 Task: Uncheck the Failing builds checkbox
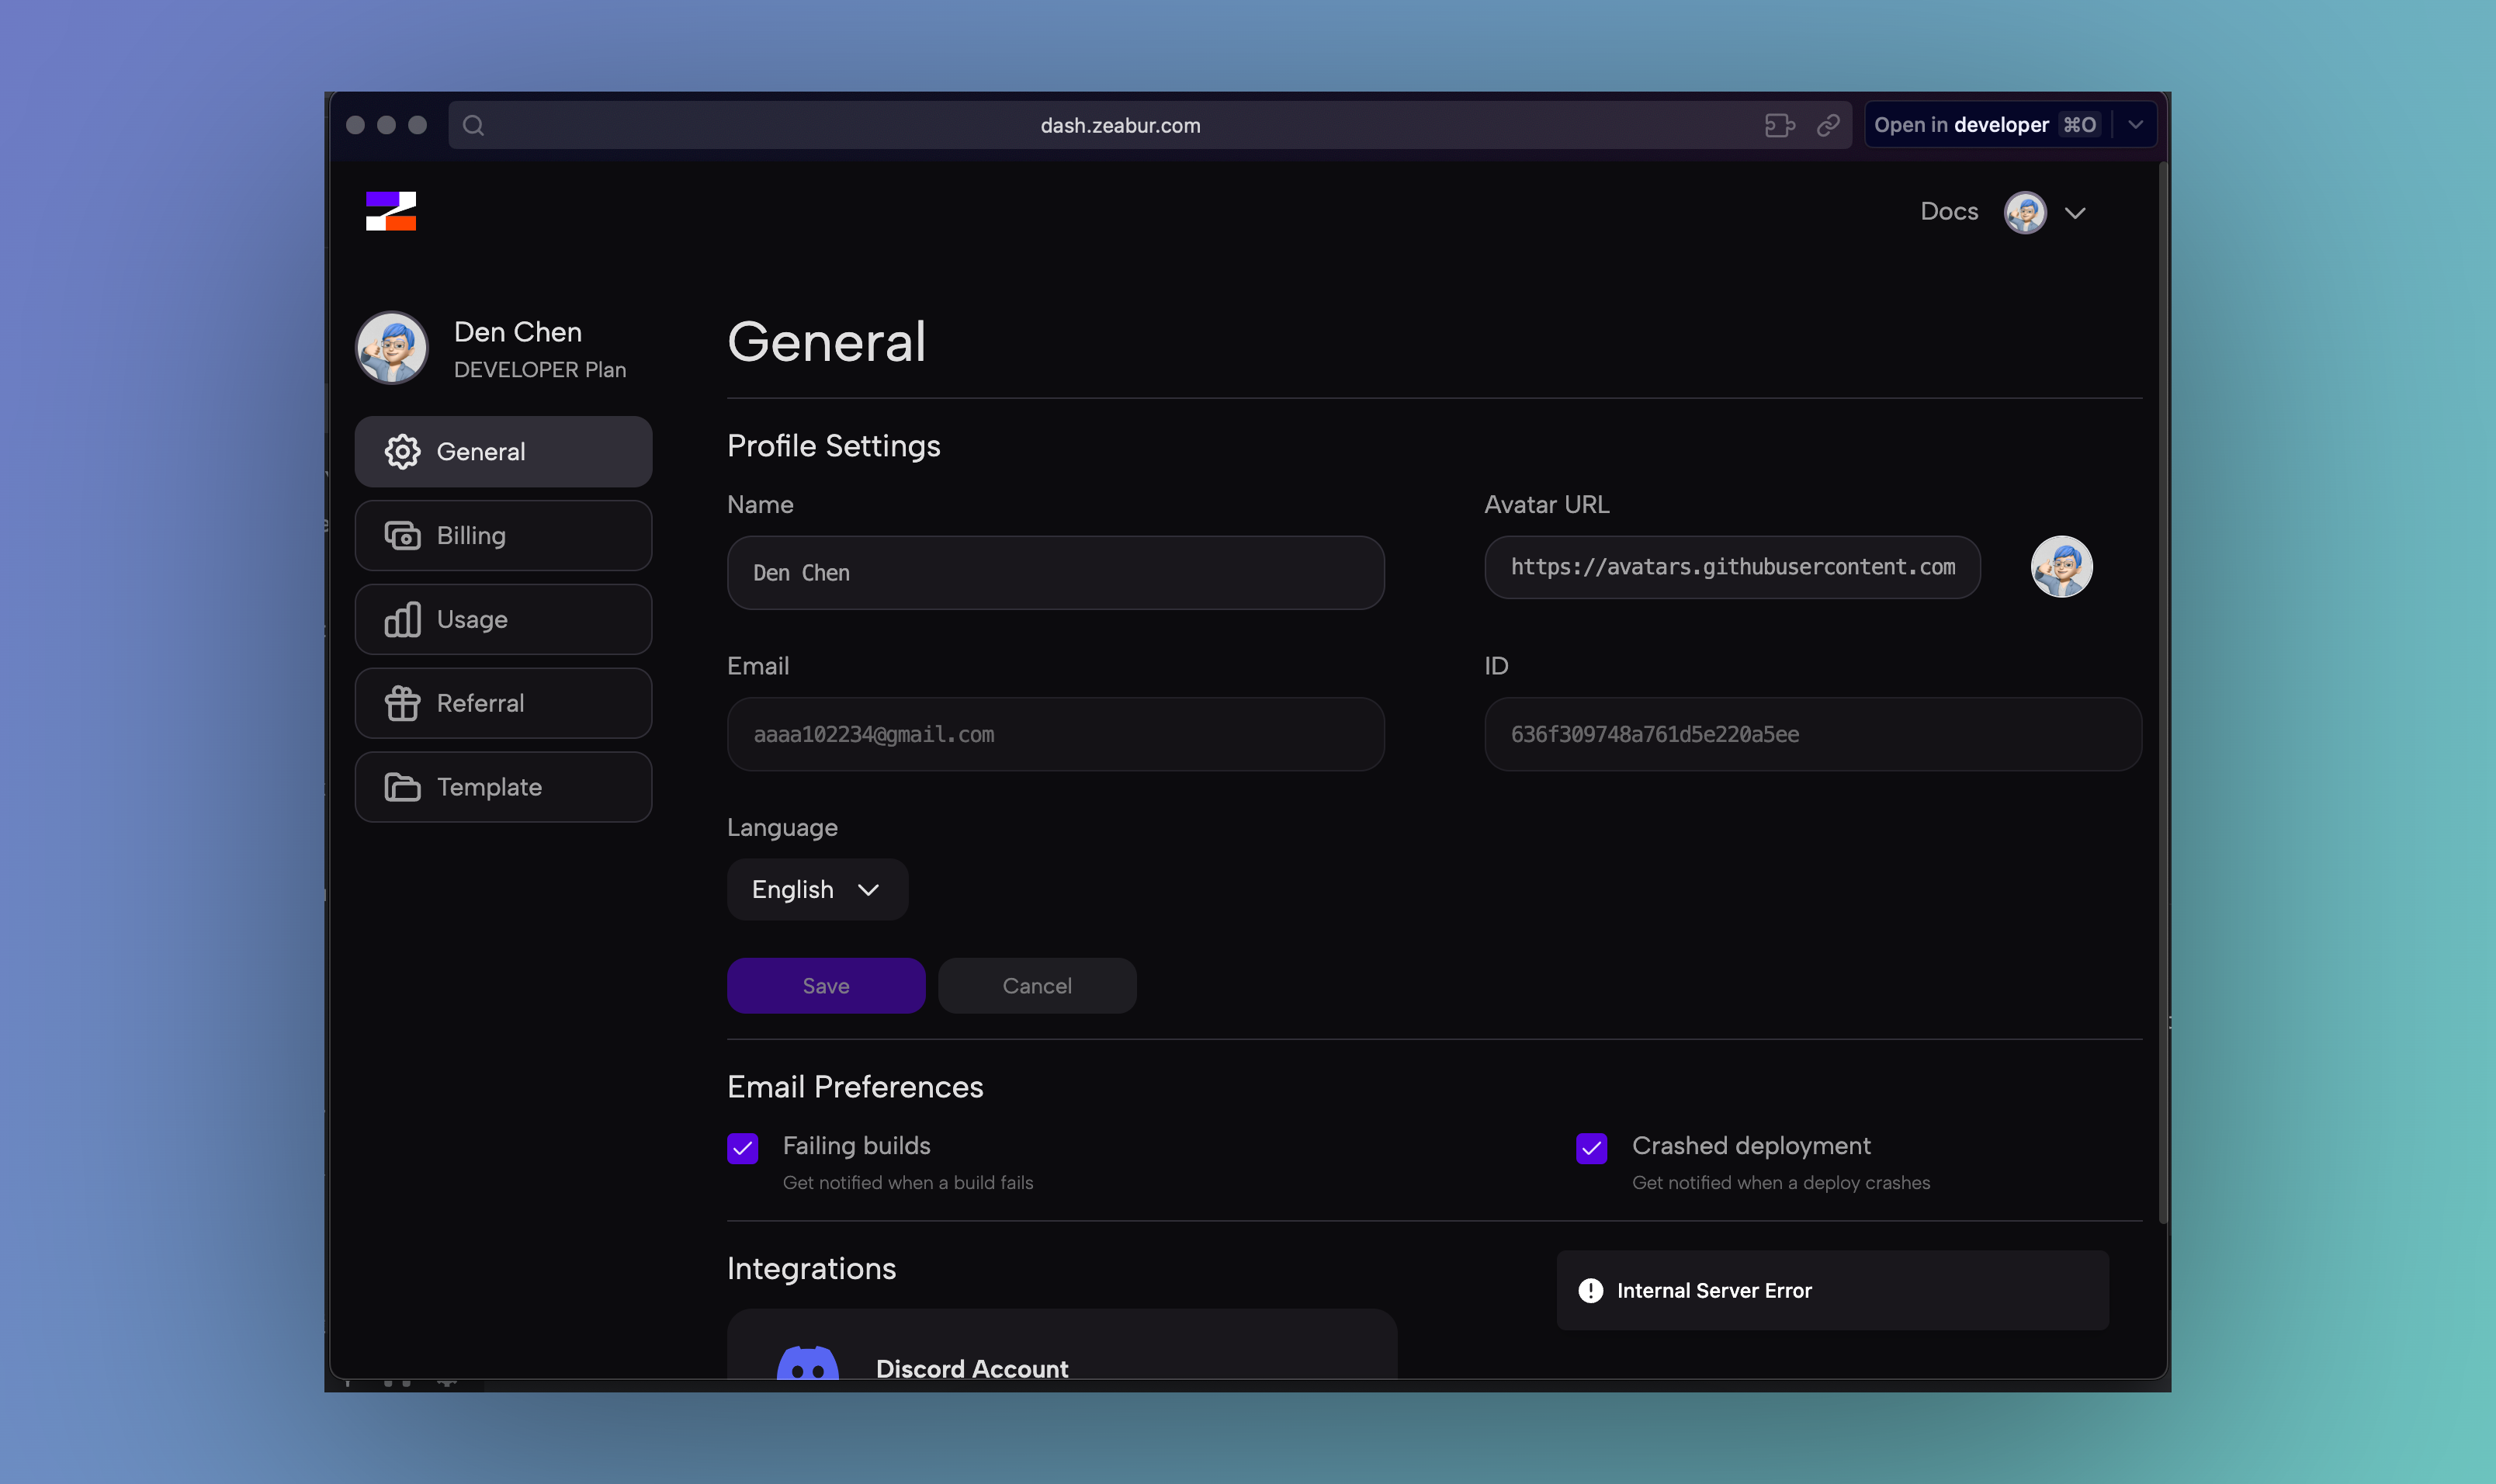(x=743, y=1148)
